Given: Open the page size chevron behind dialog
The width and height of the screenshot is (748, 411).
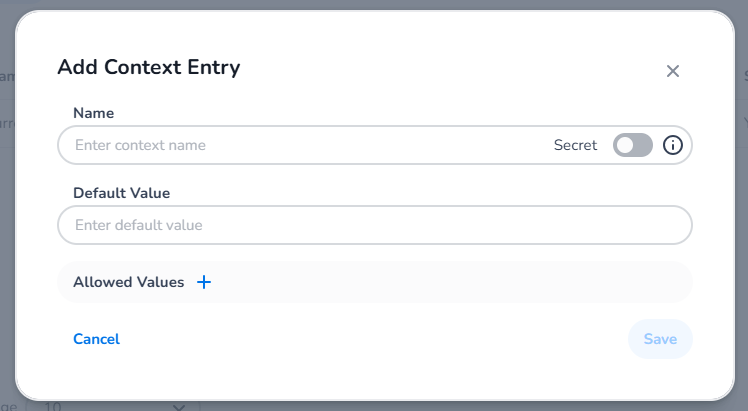Looking at the screenshot, I should [x=178, y=407].
